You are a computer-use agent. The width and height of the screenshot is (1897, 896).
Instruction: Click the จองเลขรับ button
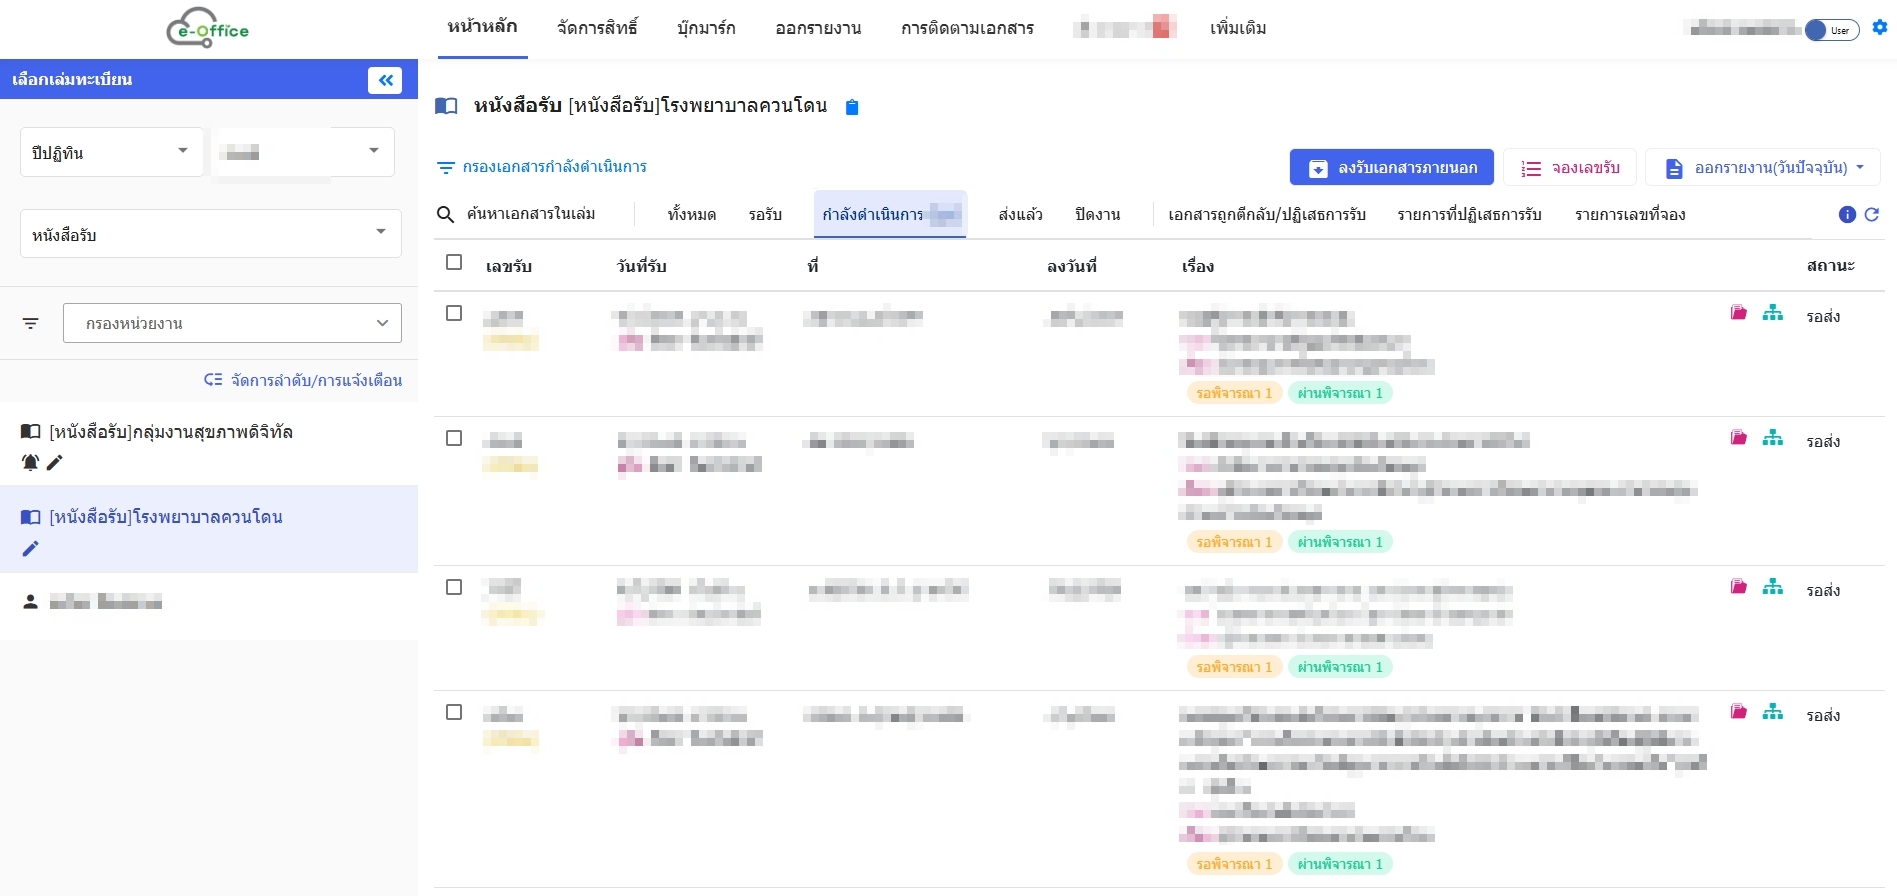[x=1570, y=167]
